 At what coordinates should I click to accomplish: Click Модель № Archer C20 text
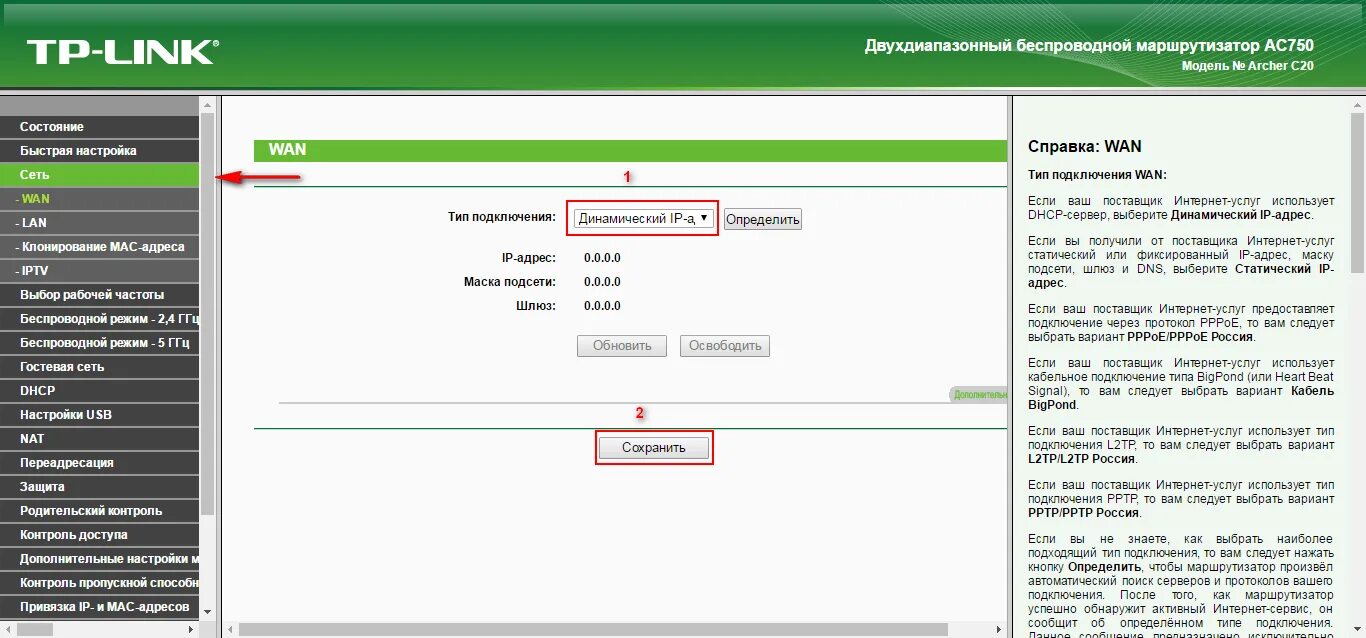(x=1247, y=66)
